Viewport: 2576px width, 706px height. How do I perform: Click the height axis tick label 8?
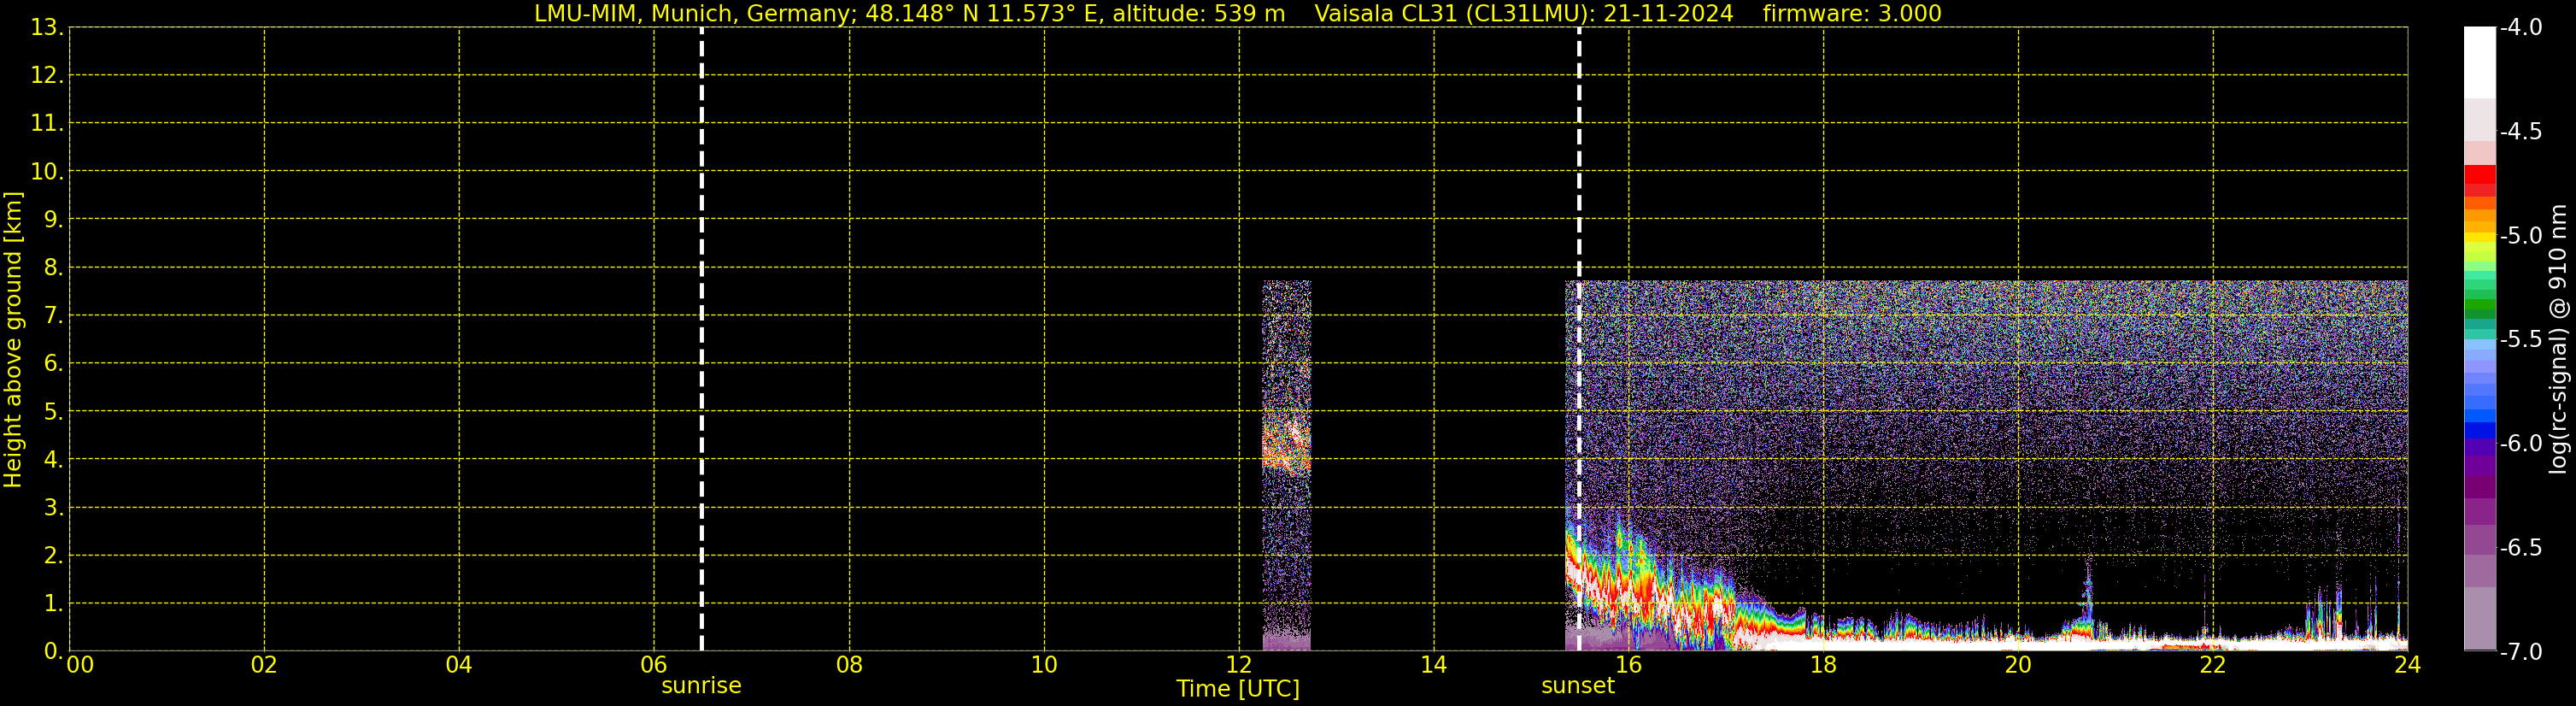pyautogui.click(x=53, y=268)
